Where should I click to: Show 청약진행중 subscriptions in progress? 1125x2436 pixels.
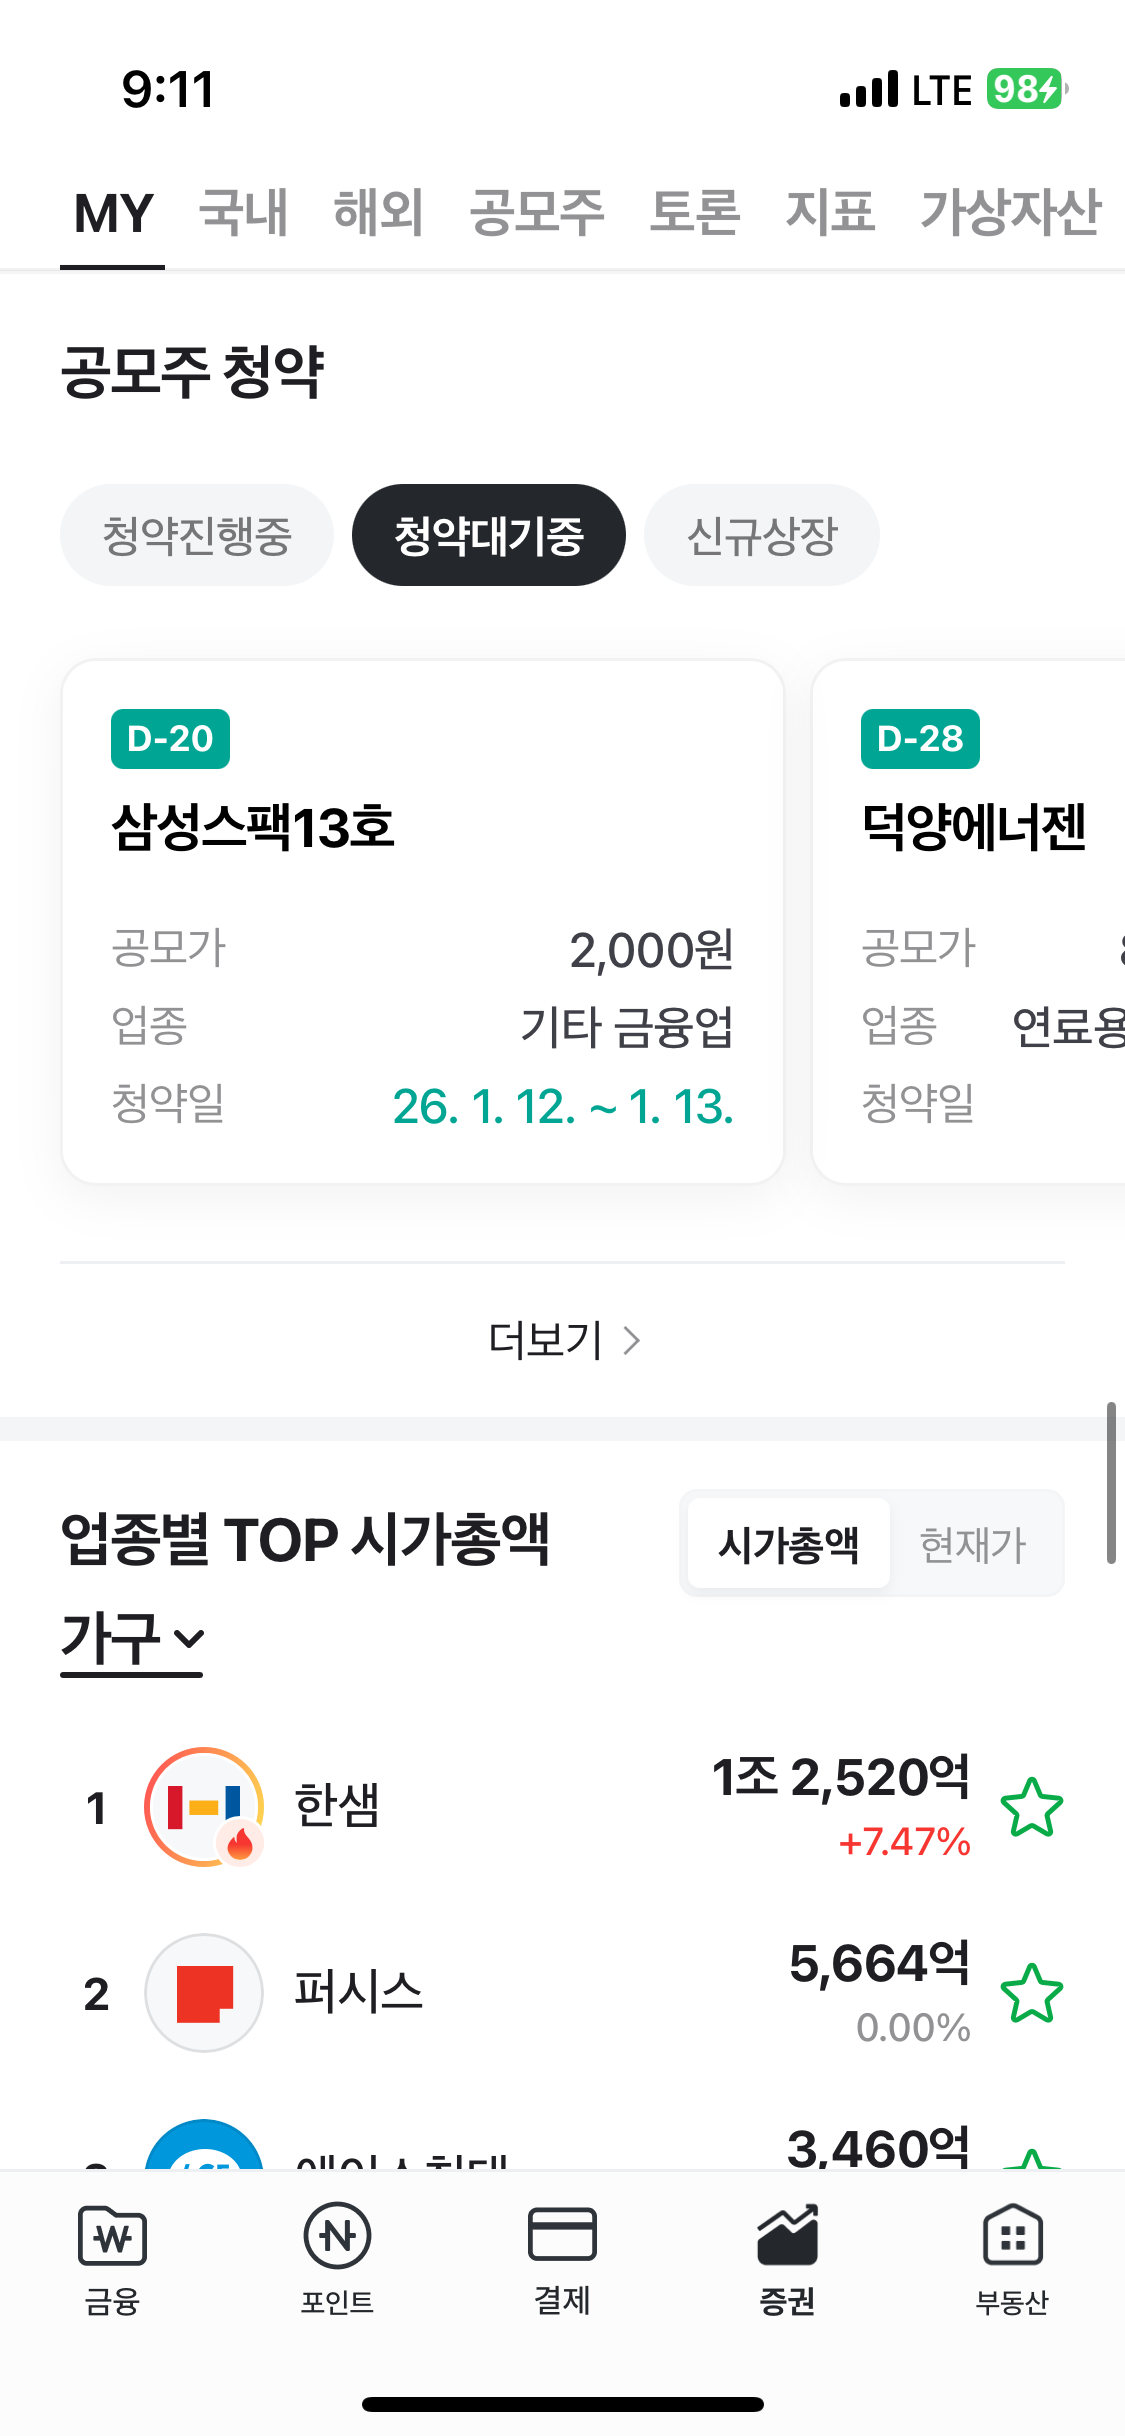(x=197, y=535)
